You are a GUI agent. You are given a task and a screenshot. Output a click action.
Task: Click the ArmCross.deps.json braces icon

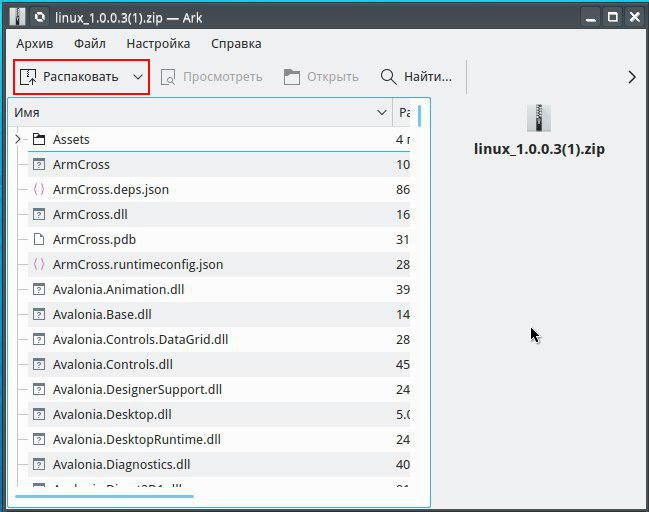point(39,190)
